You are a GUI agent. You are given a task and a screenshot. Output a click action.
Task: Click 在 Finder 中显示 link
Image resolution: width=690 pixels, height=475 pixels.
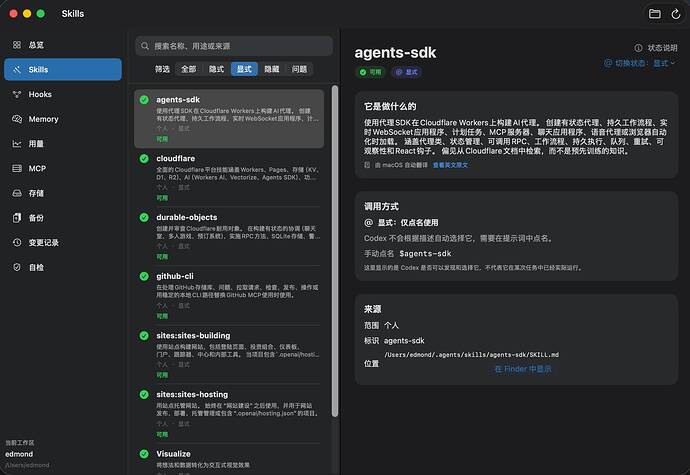coord(523,369)
